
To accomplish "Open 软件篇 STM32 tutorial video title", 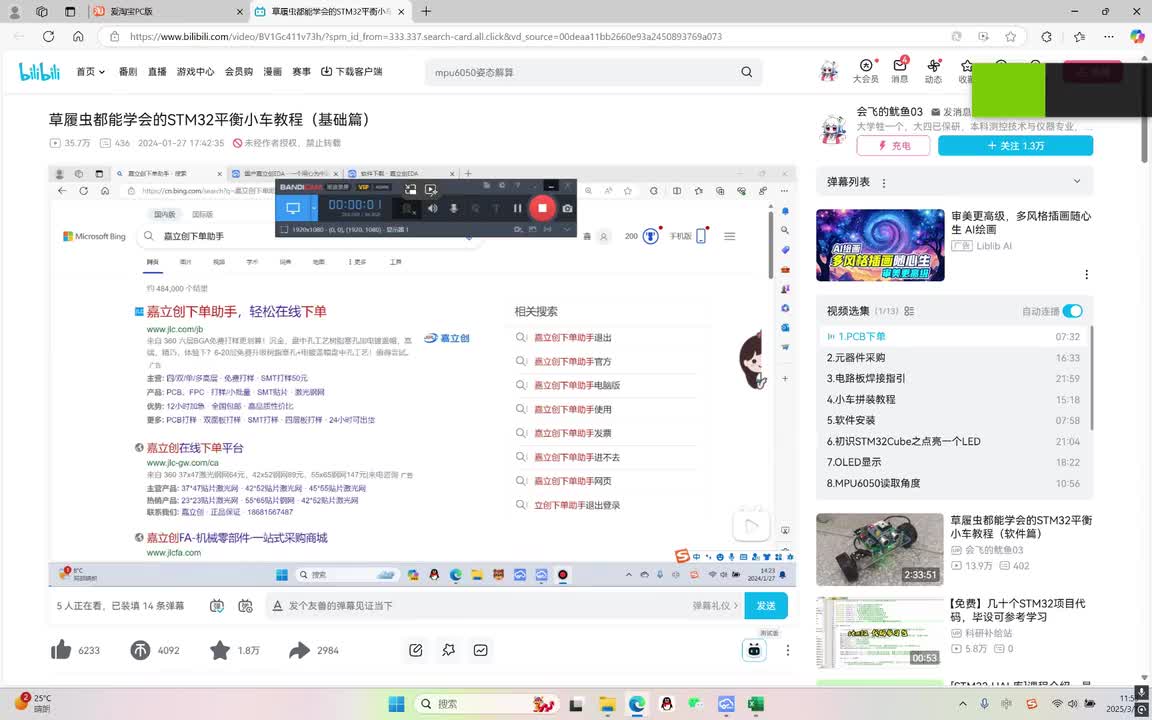I will click(1021, 527).
